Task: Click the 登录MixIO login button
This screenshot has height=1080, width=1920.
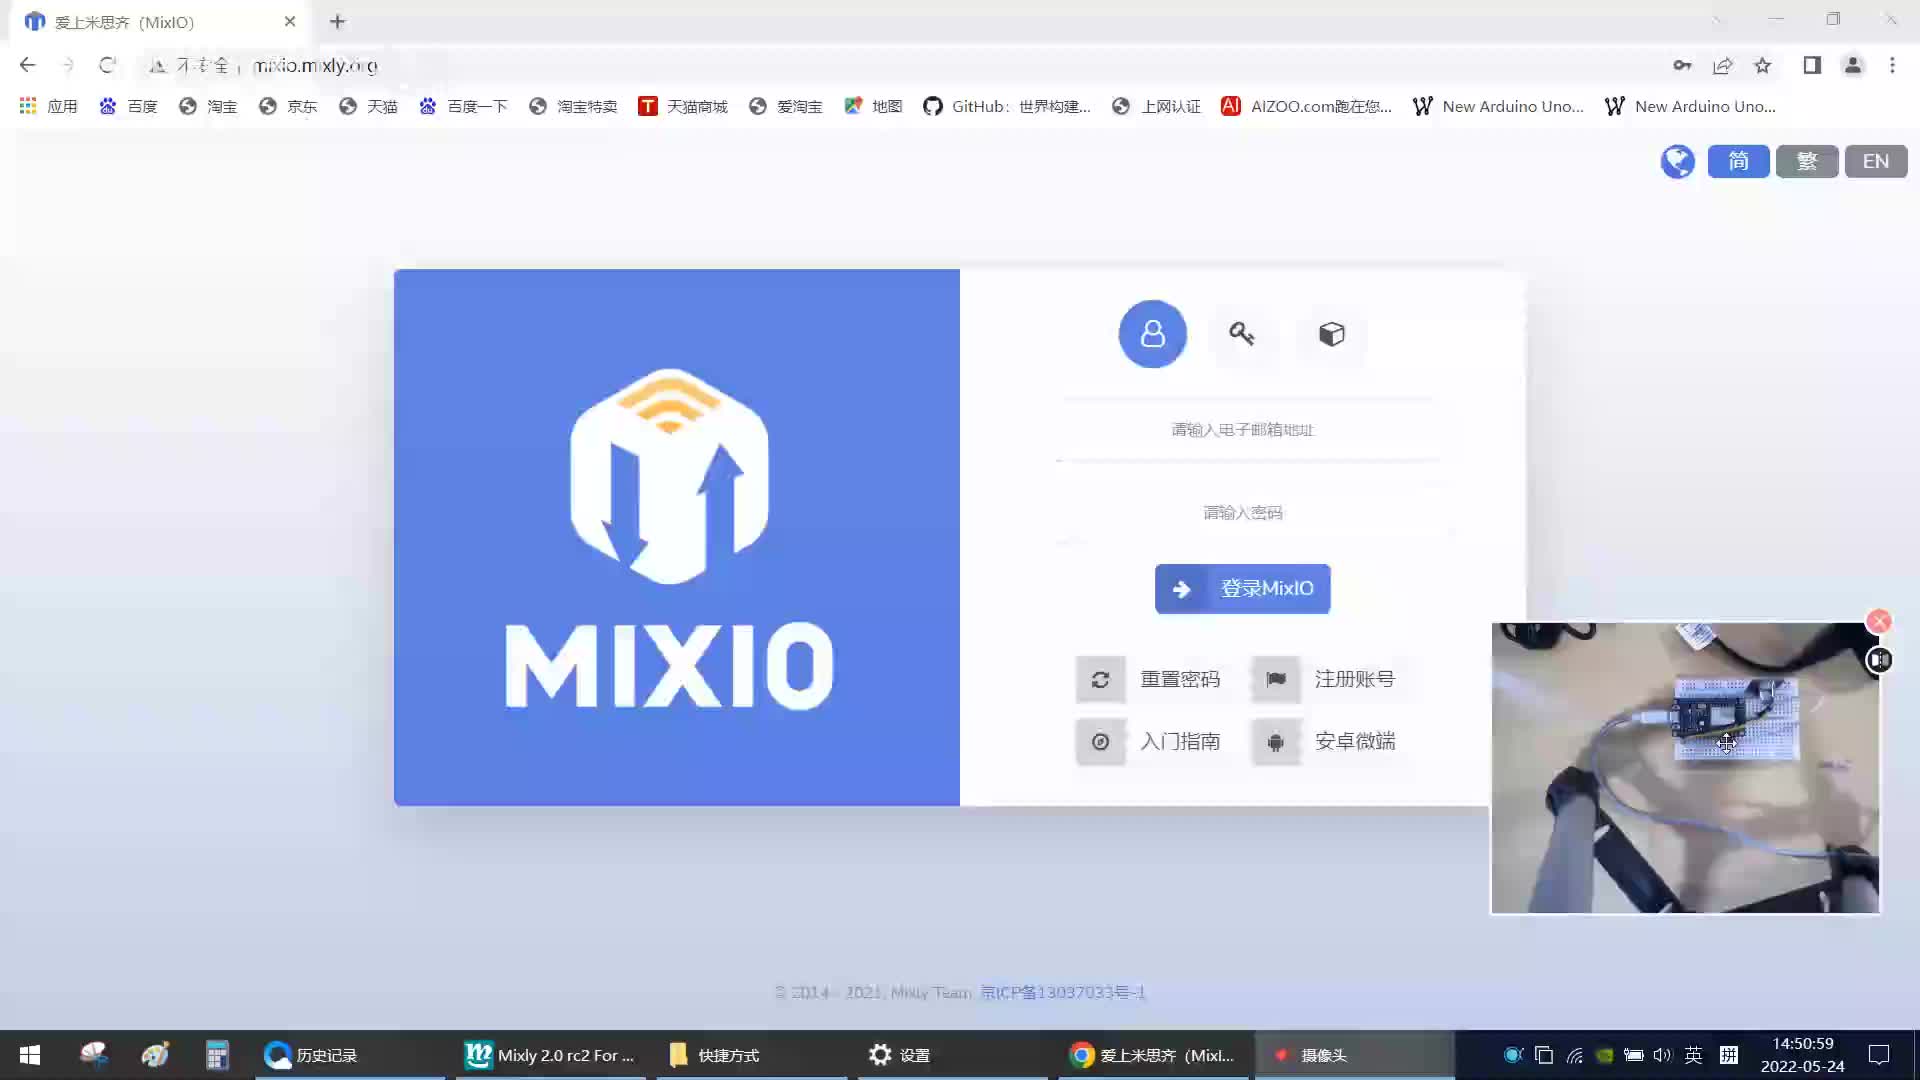Action: coord(1242,589)
